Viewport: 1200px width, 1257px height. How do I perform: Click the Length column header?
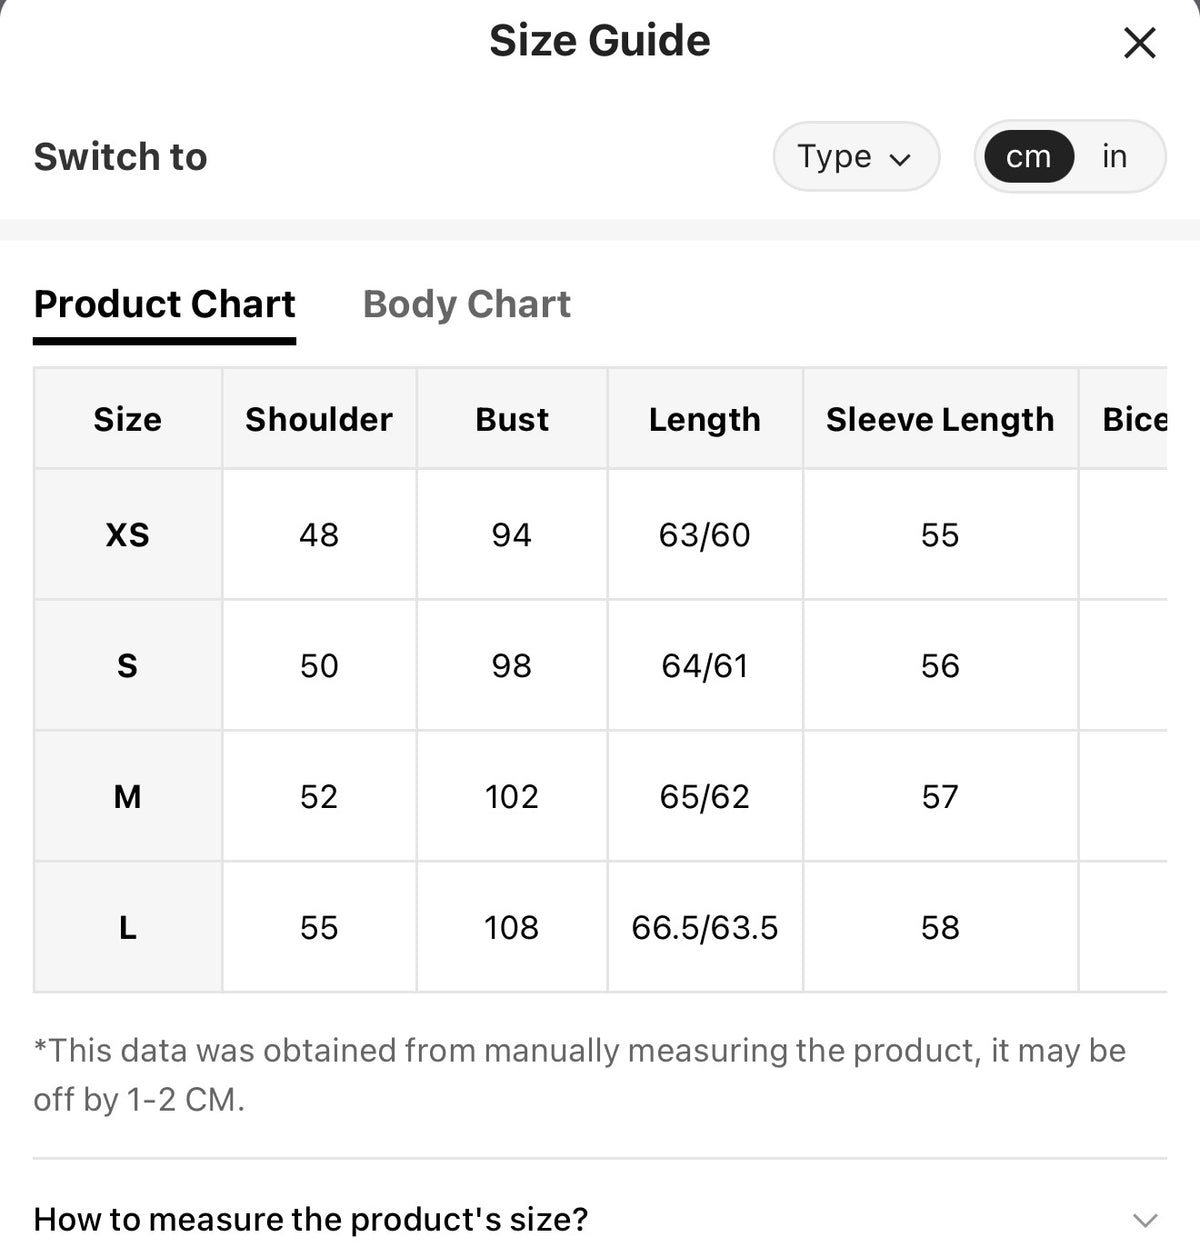pyautogui.click(x=705, y=419)
